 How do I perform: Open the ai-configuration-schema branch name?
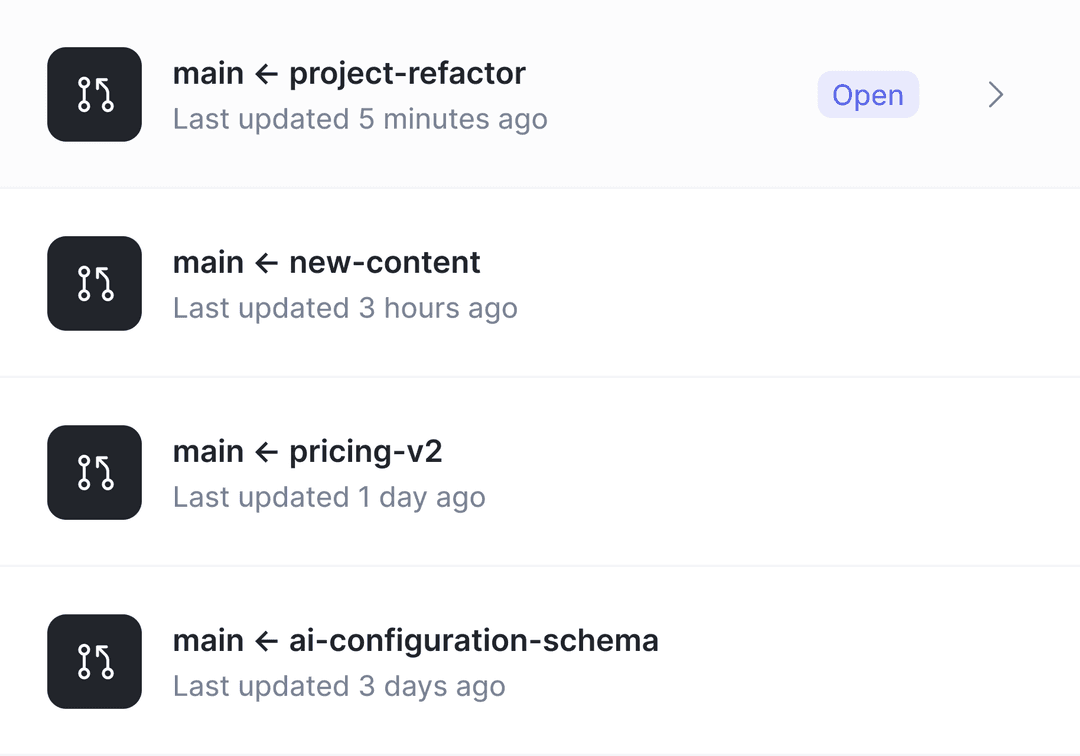pos(474,641)
